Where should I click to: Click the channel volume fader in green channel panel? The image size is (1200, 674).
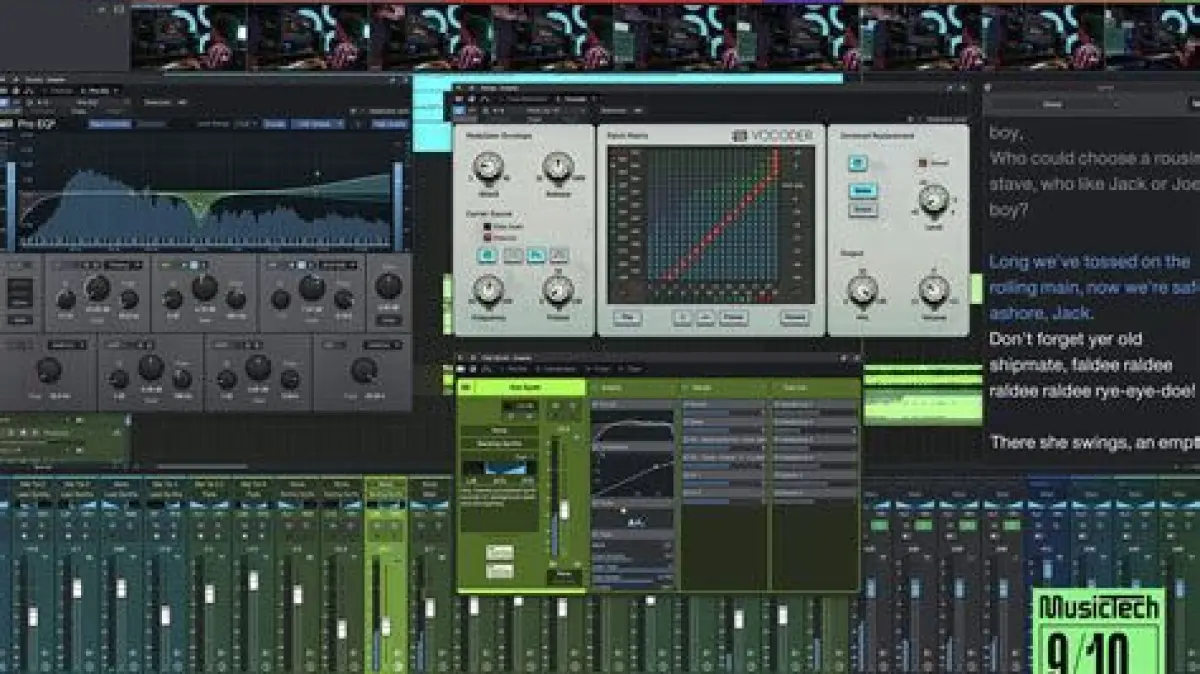click(563, 509)
